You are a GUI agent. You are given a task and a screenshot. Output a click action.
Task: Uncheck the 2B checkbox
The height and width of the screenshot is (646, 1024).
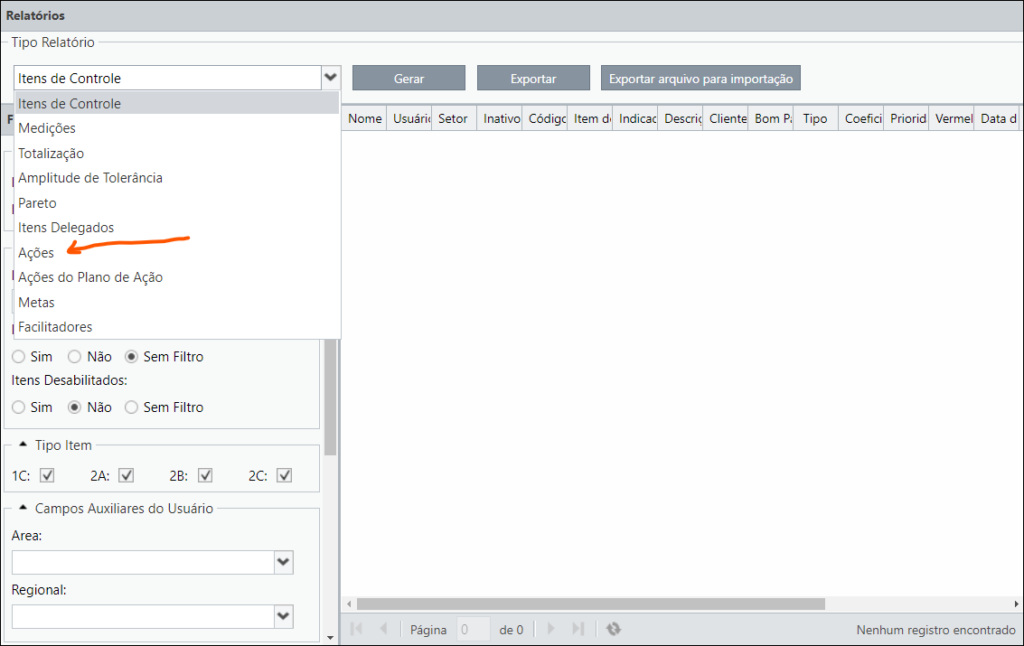click(x=205, y=475)
